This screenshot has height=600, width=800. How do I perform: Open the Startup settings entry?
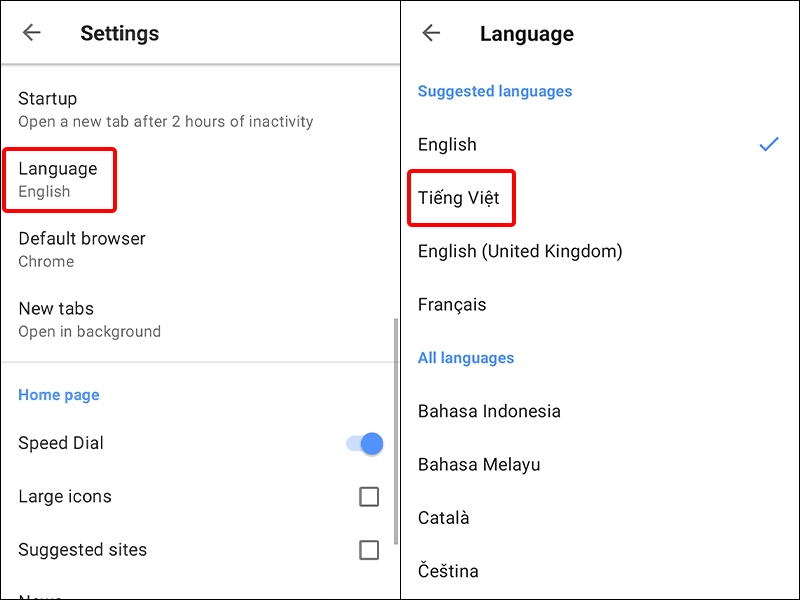tap(100, 108)
